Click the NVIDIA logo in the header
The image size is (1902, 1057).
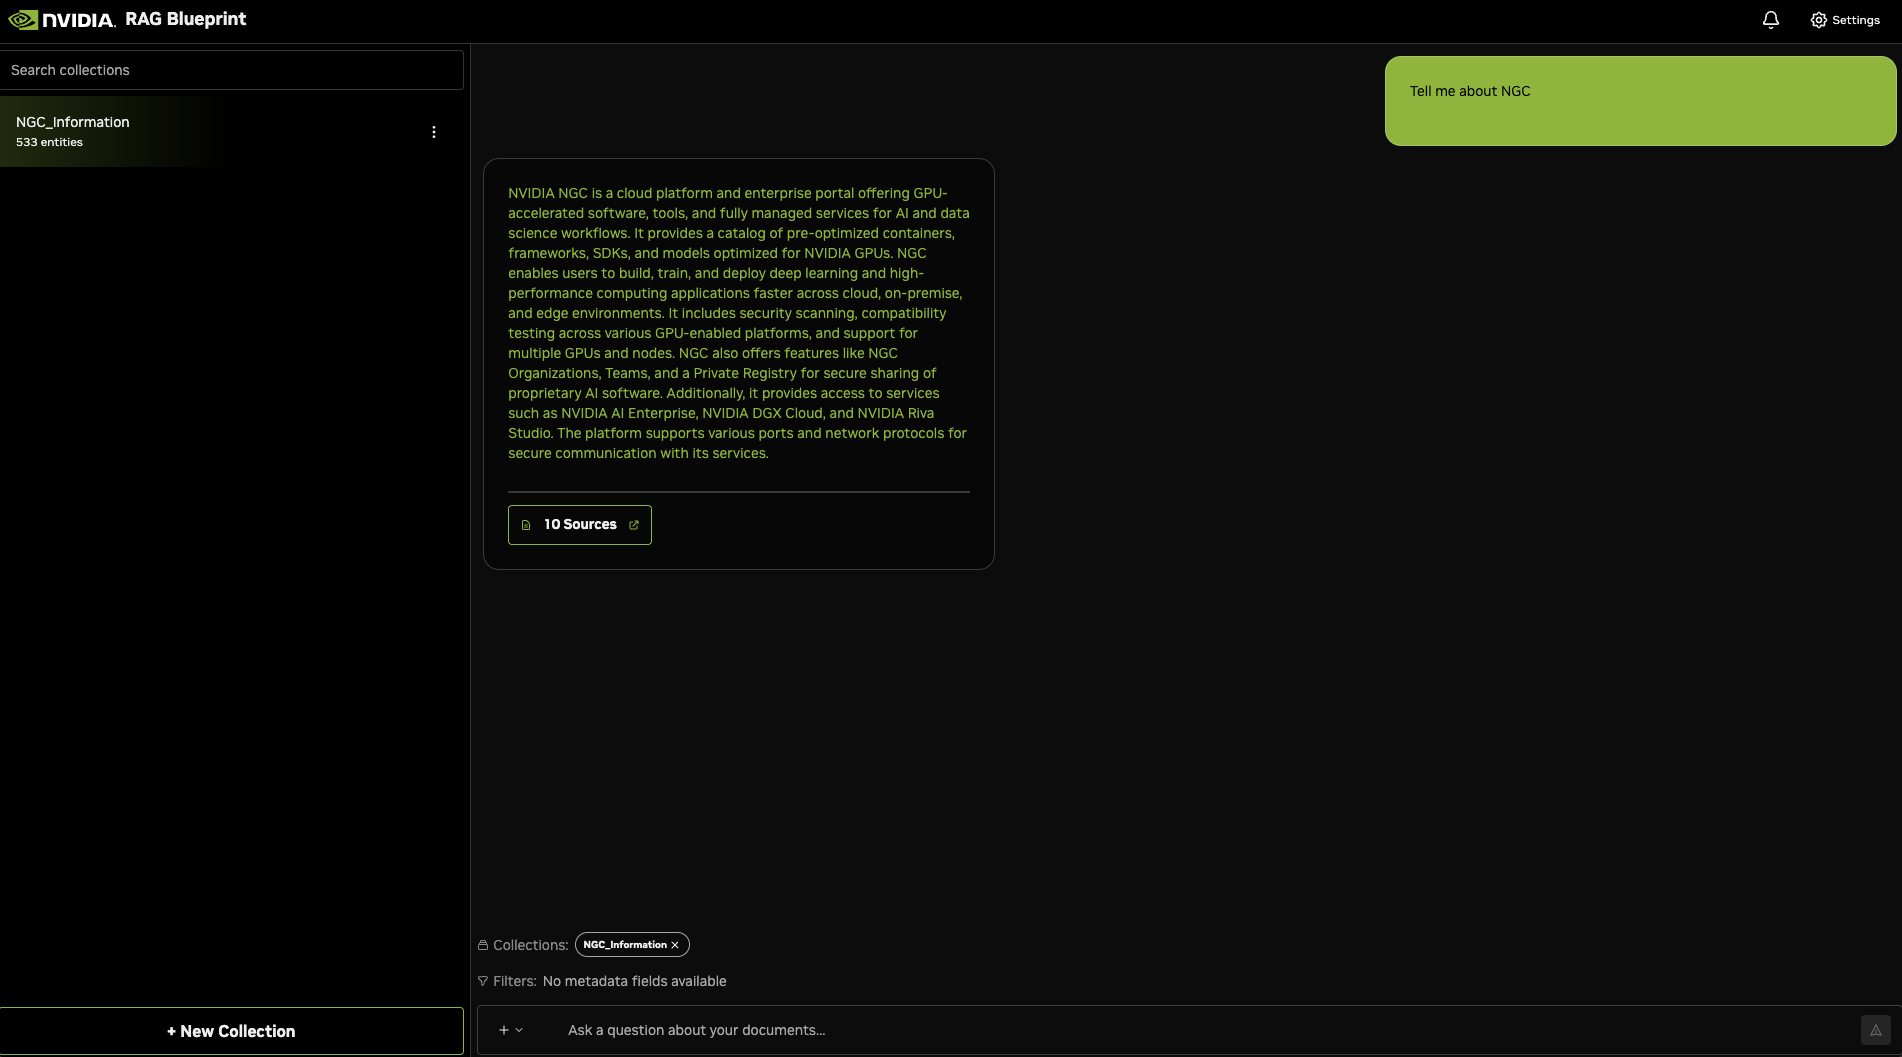point(62,20)
